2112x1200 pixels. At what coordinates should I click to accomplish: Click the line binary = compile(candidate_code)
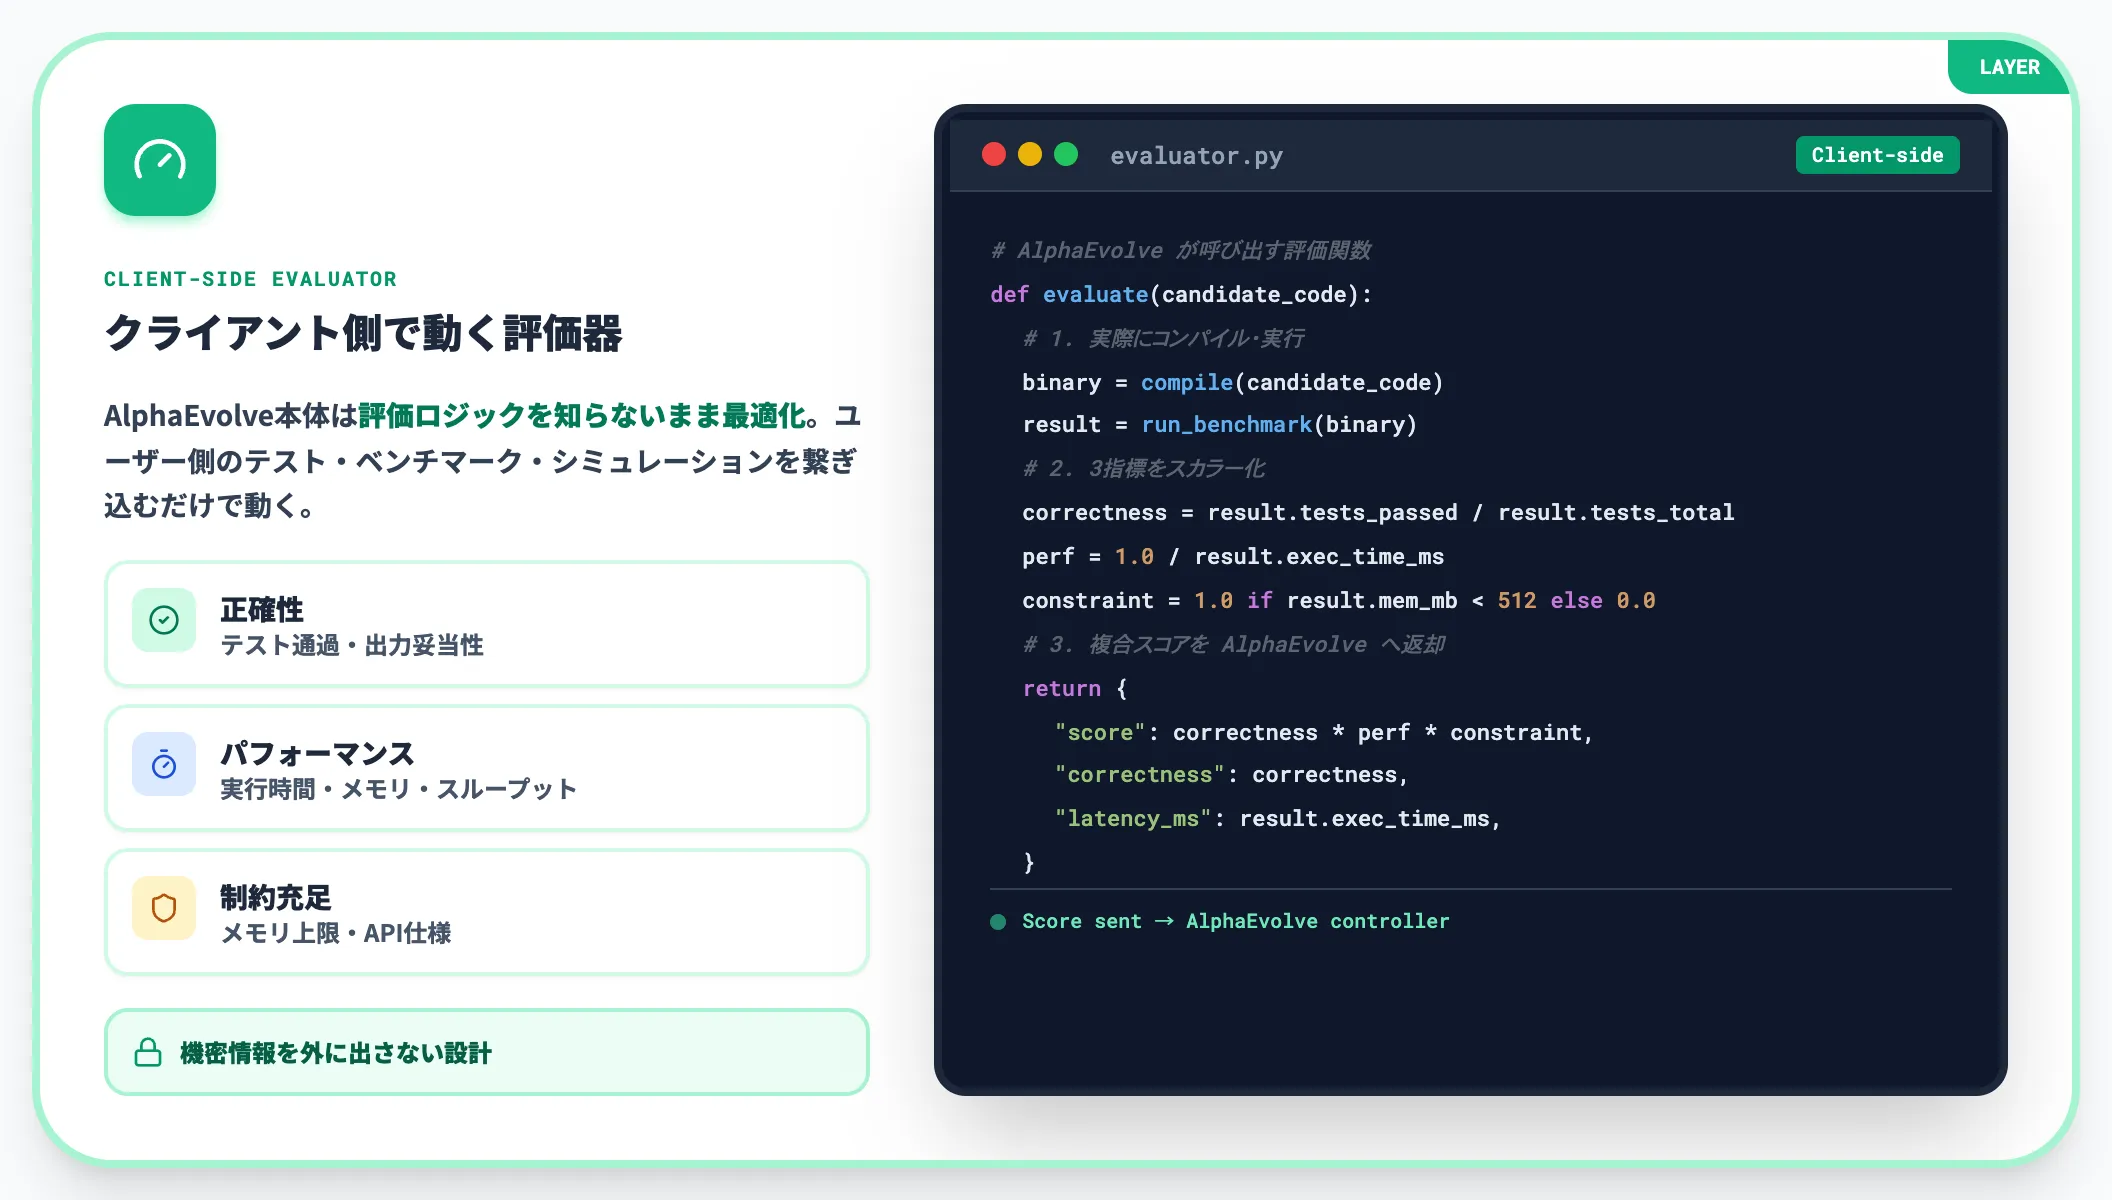pyautogui.click(x=1232, y=382)
